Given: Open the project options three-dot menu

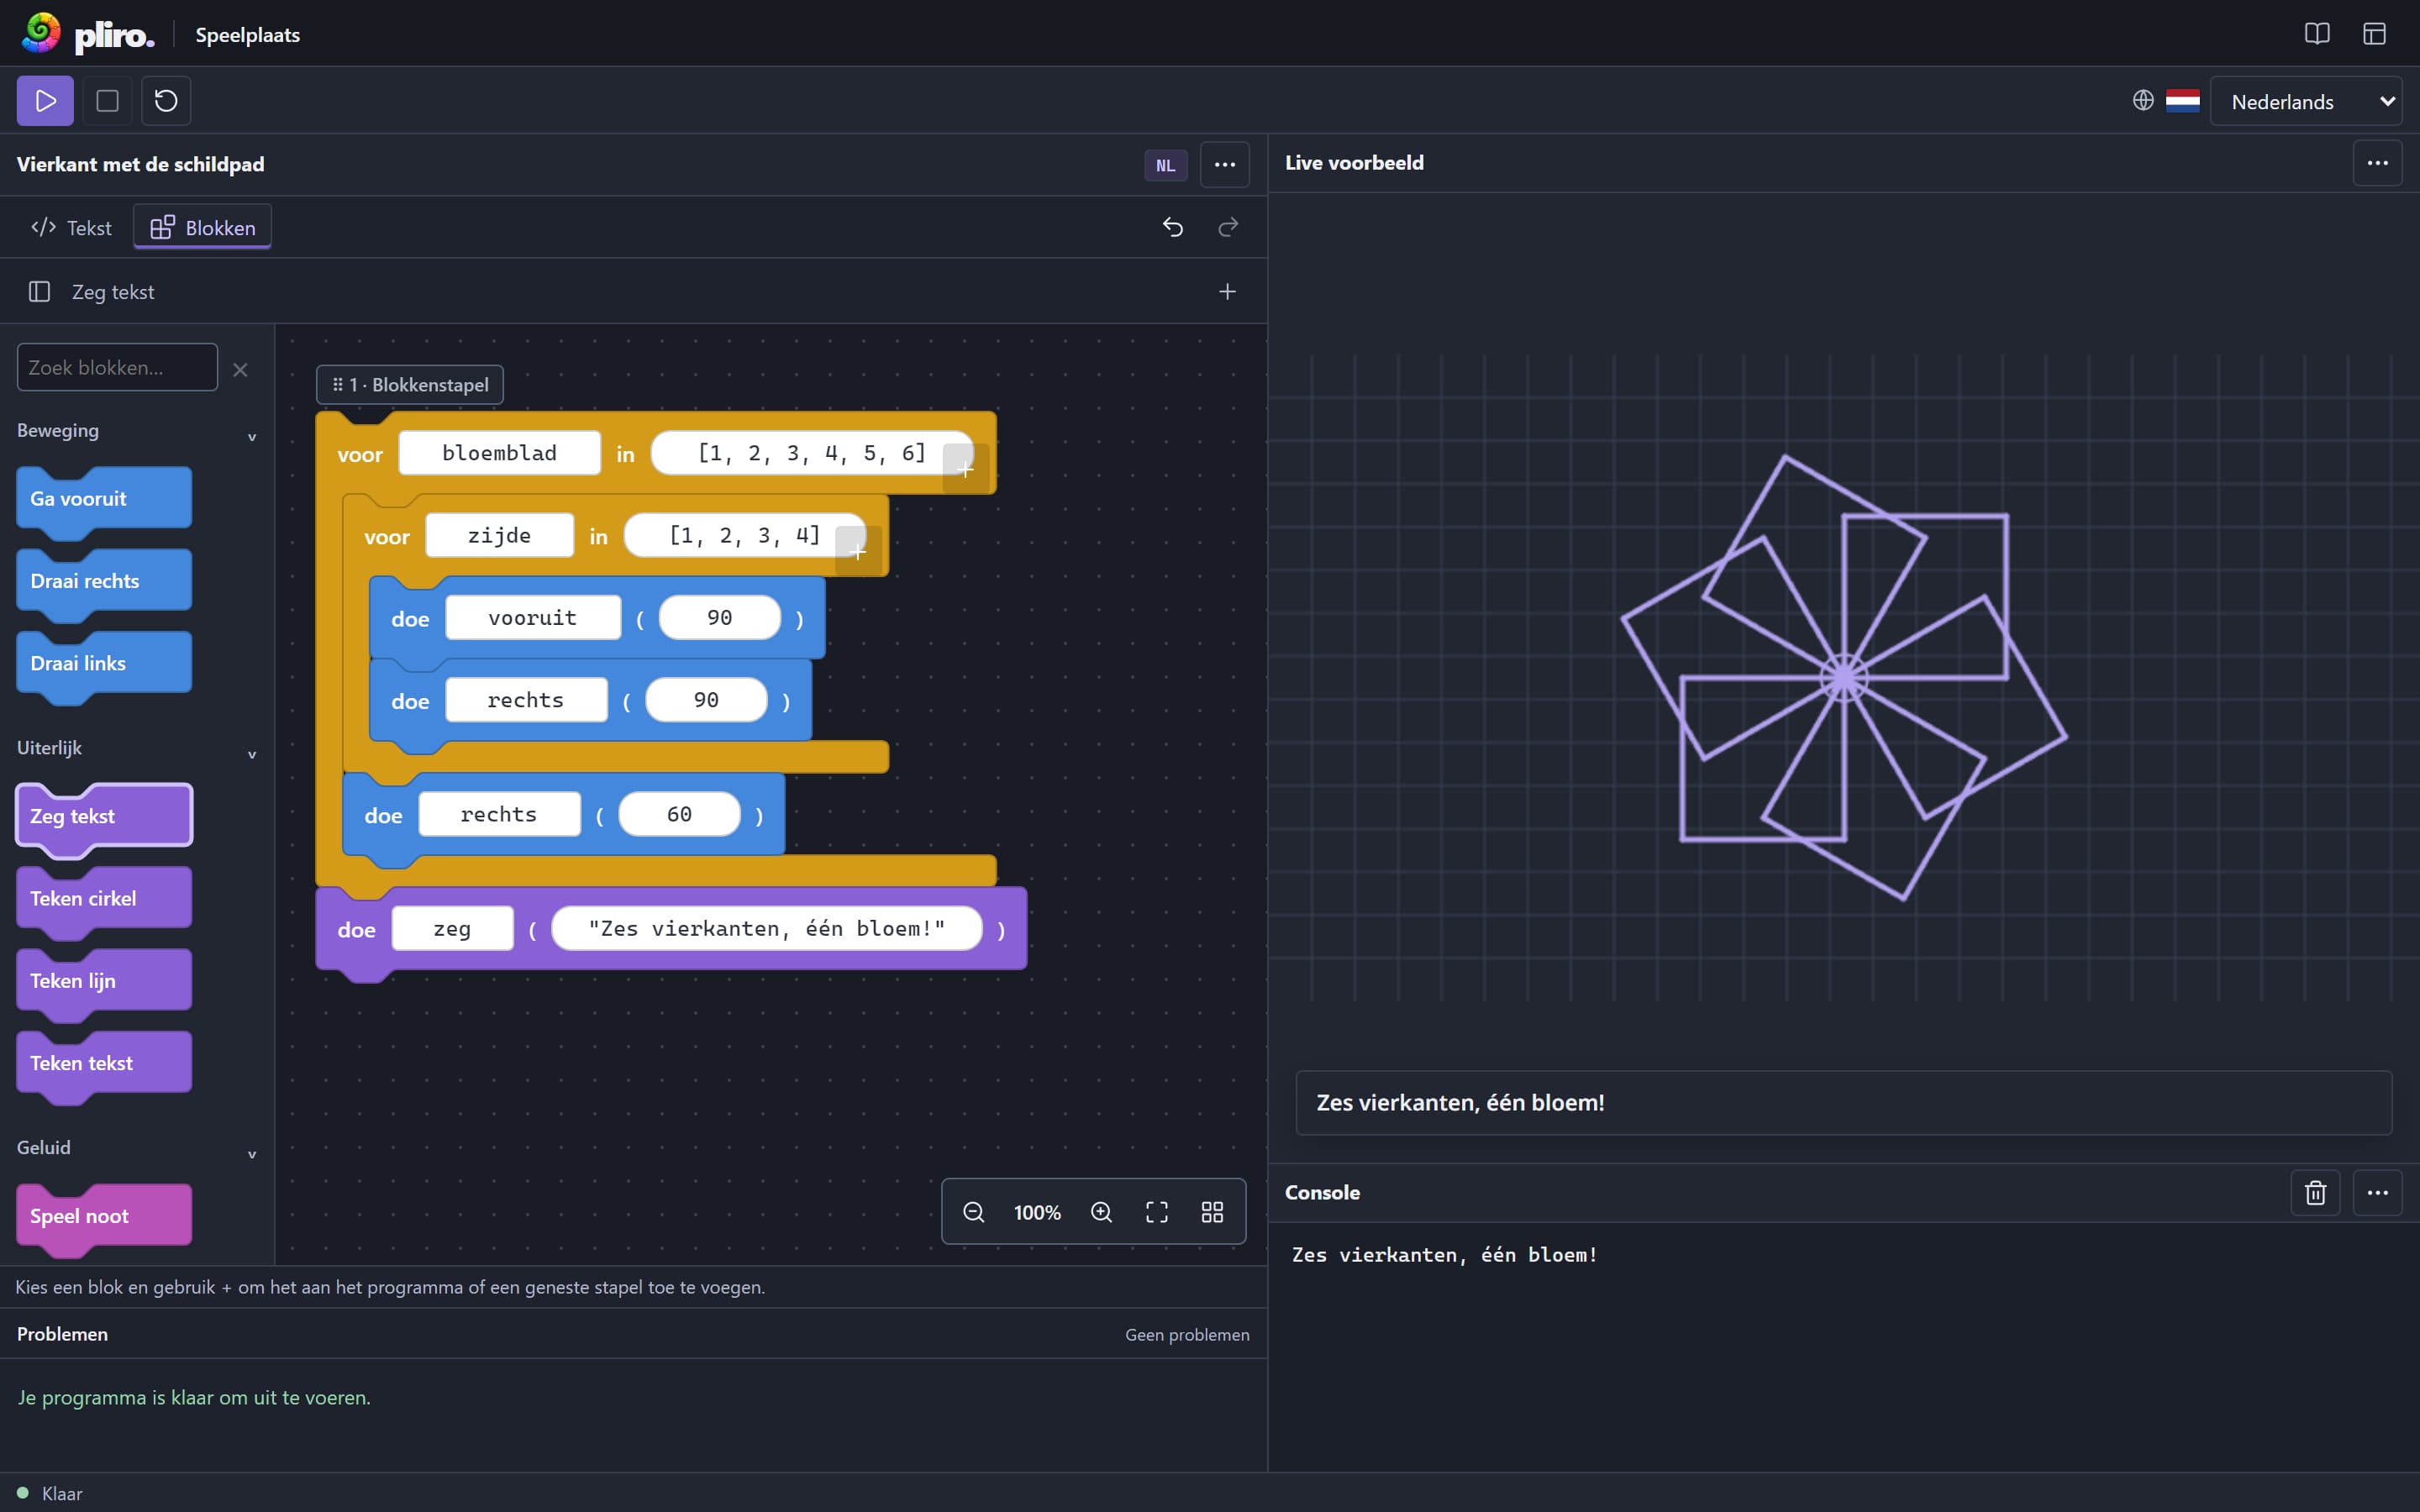Looking at the screenshot, I should (1225, 165).
